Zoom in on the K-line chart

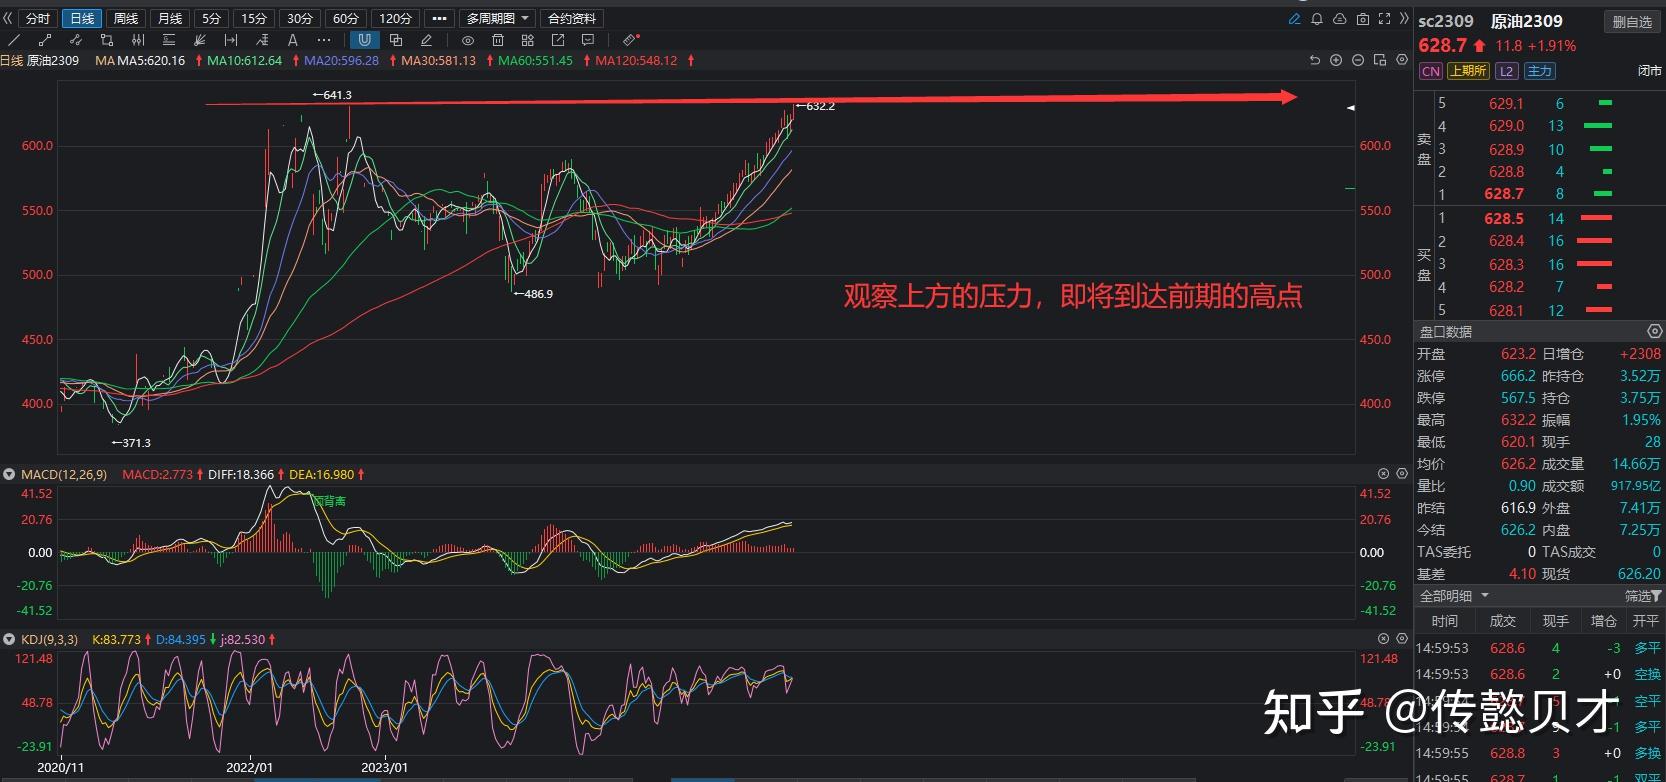point(1336,61)
